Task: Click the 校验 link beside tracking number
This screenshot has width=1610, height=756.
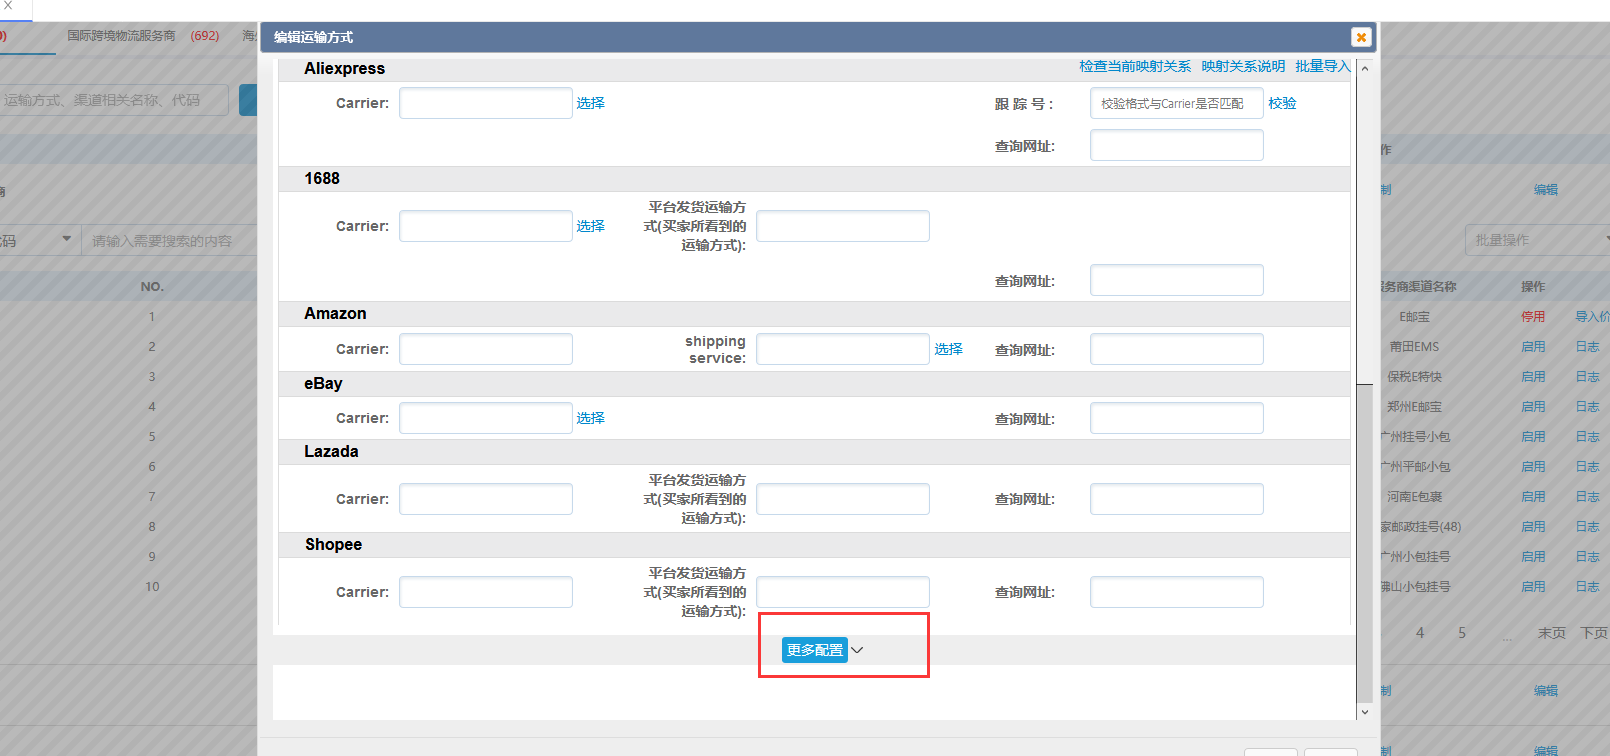Action: 1282,103
